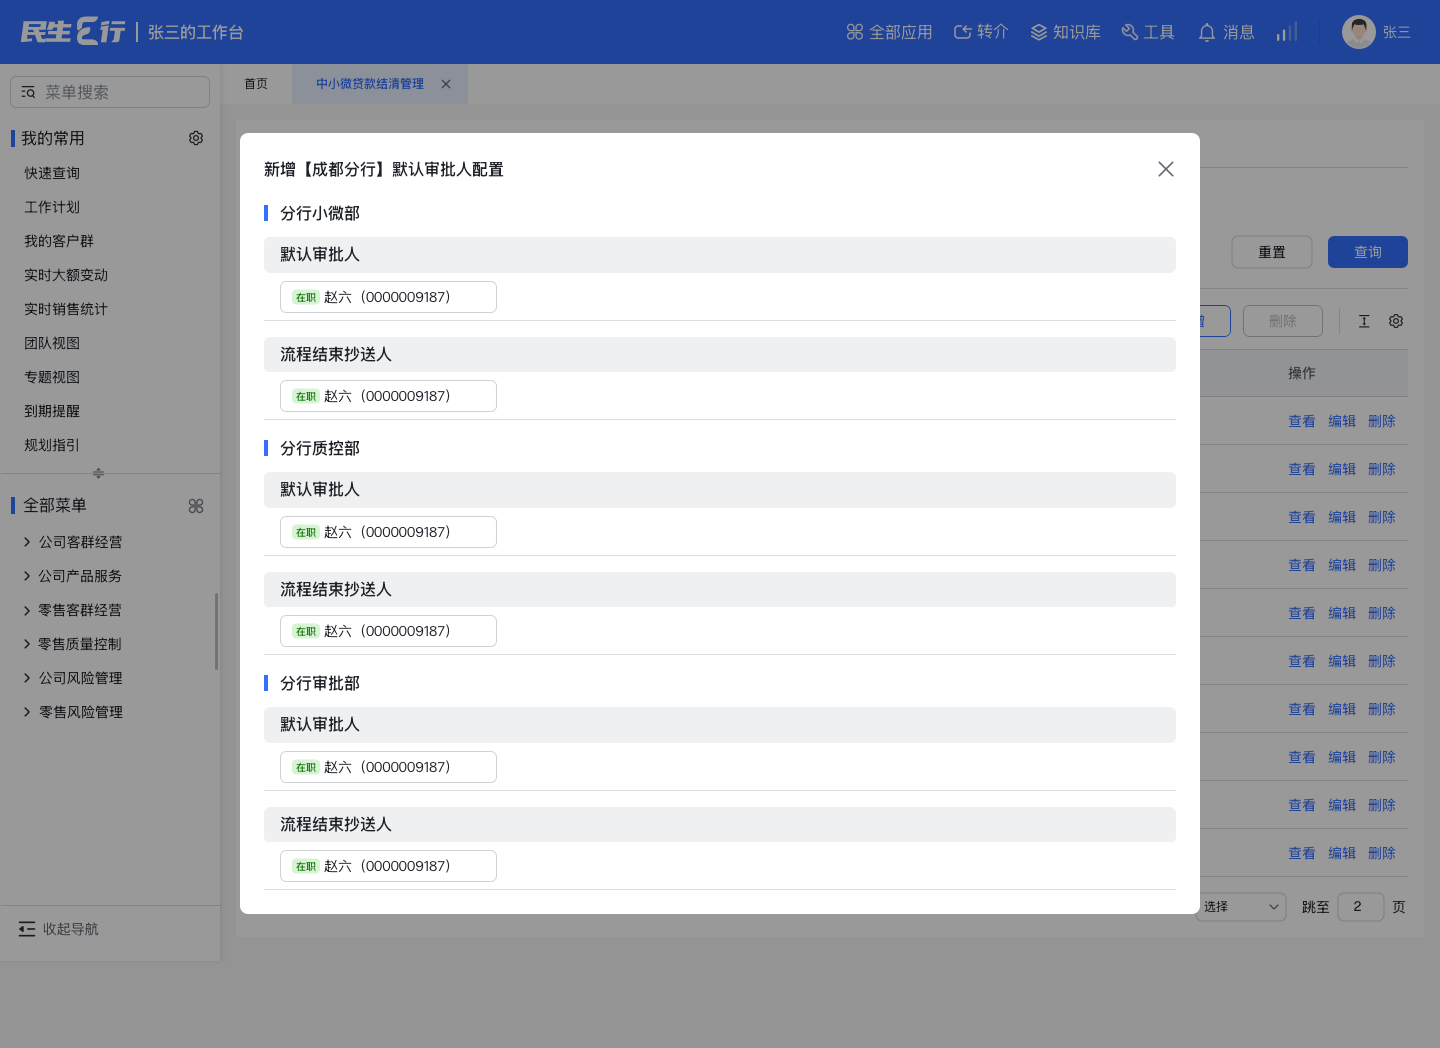Switch to the 首页 tab
The height and width of the screenshot is (1048, 1440).
pyautogui.click(x=256, y=84)
